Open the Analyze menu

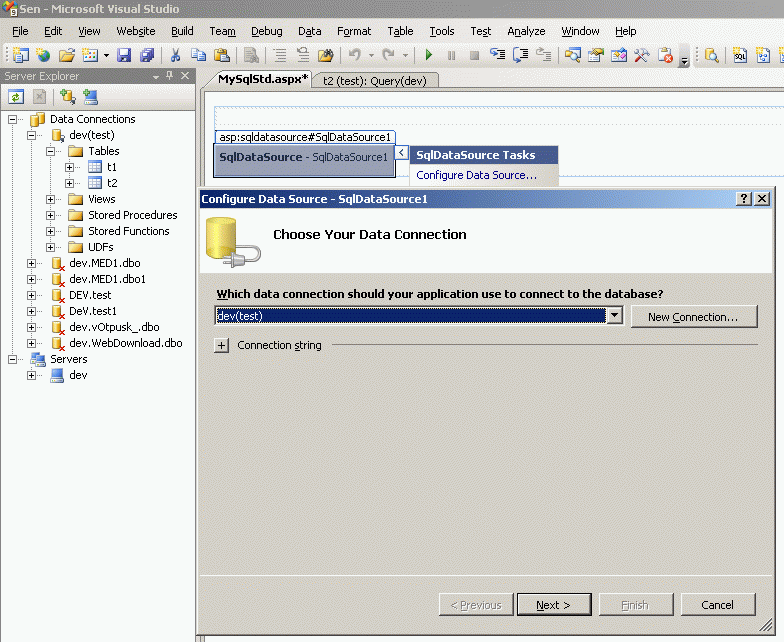526,31
